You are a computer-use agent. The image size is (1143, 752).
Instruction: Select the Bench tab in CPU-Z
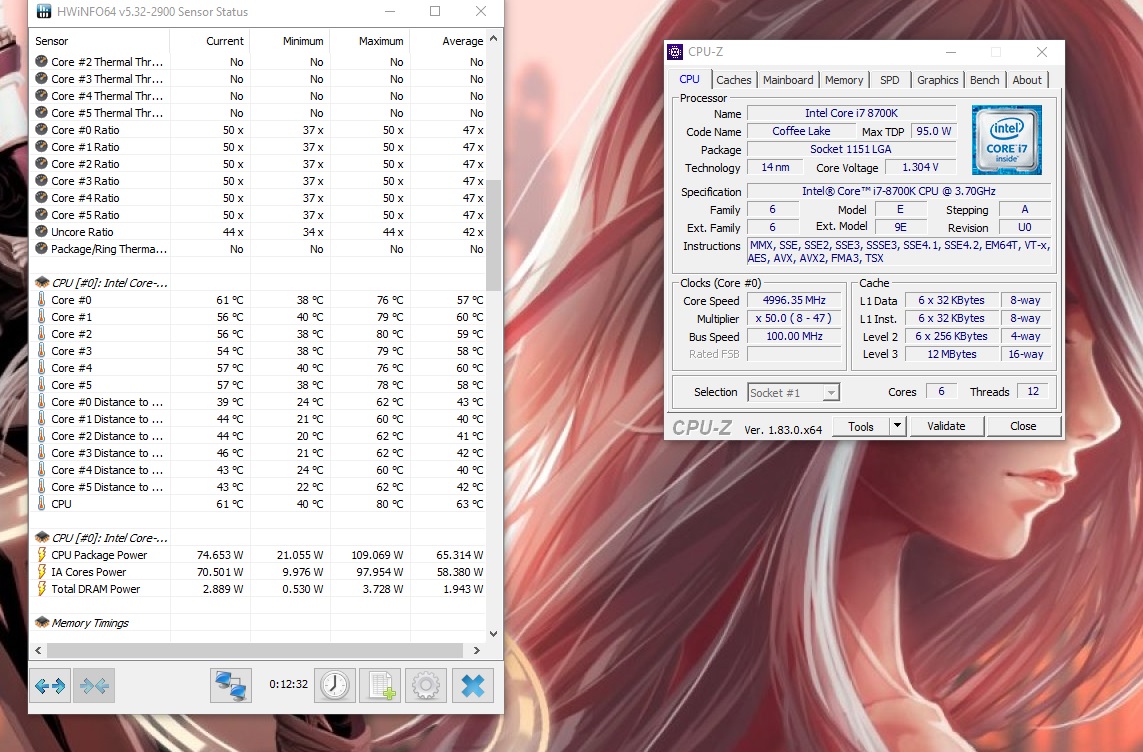[985, 80]
